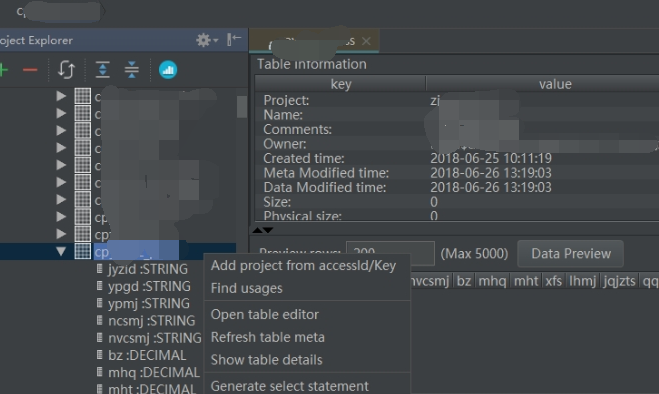Collapse all nodes in the explorer tree
Image resolution: width=659 pixels, height=394 pixels.
[132, 70]
